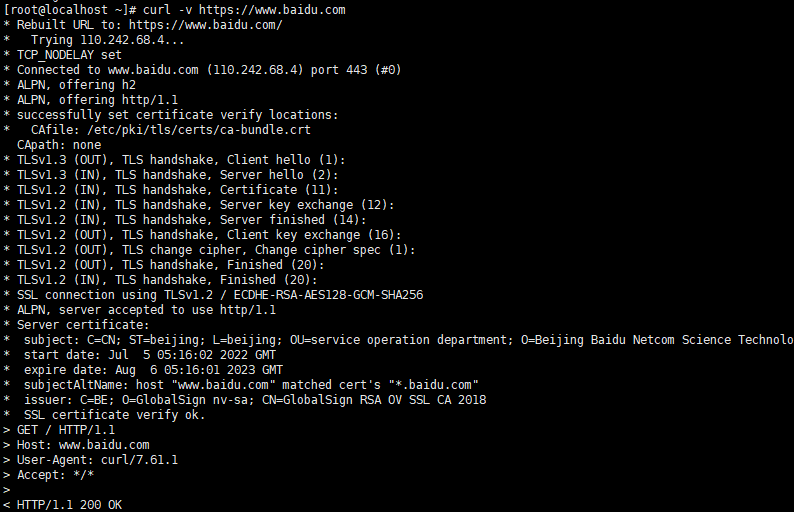Click the SSL certificate verify ok line
The image size is (794, 512).
pyautogui.click(x=114, y=415)
